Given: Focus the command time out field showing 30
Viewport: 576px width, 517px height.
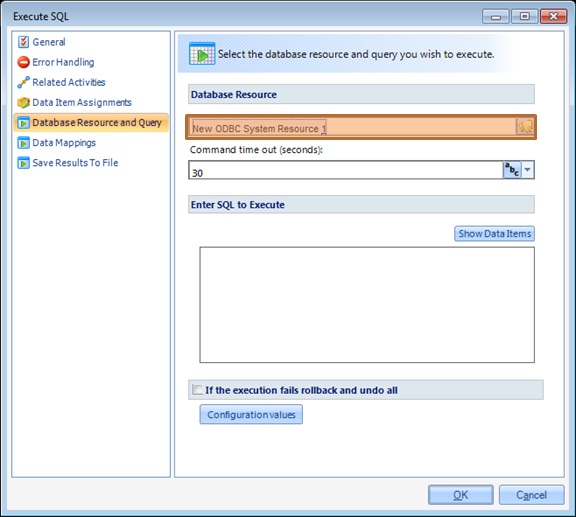Looking at the screenshot, I should click(x=345, y=170).
